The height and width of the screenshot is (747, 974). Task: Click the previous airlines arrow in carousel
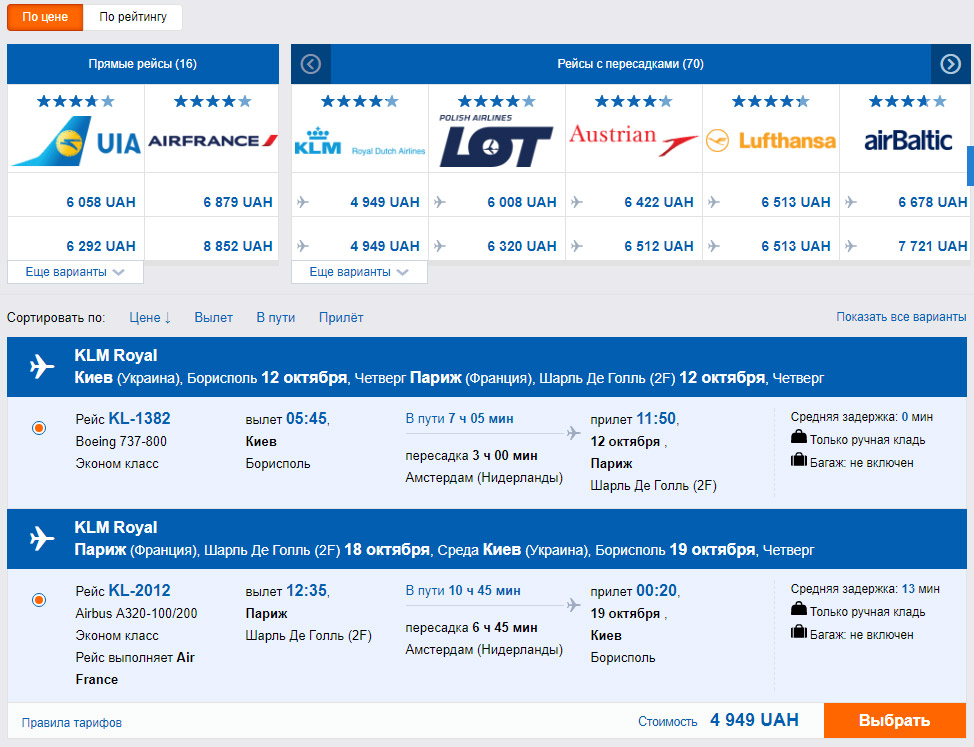click(x=311, y=64)
